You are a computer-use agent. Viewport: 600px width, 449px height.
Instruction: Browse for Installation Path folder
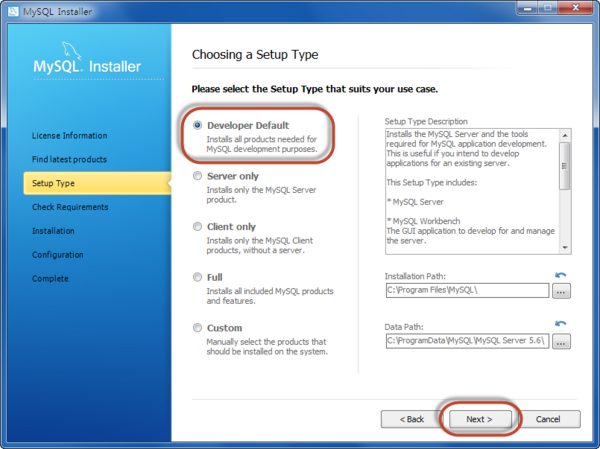(x=561, y=291)
